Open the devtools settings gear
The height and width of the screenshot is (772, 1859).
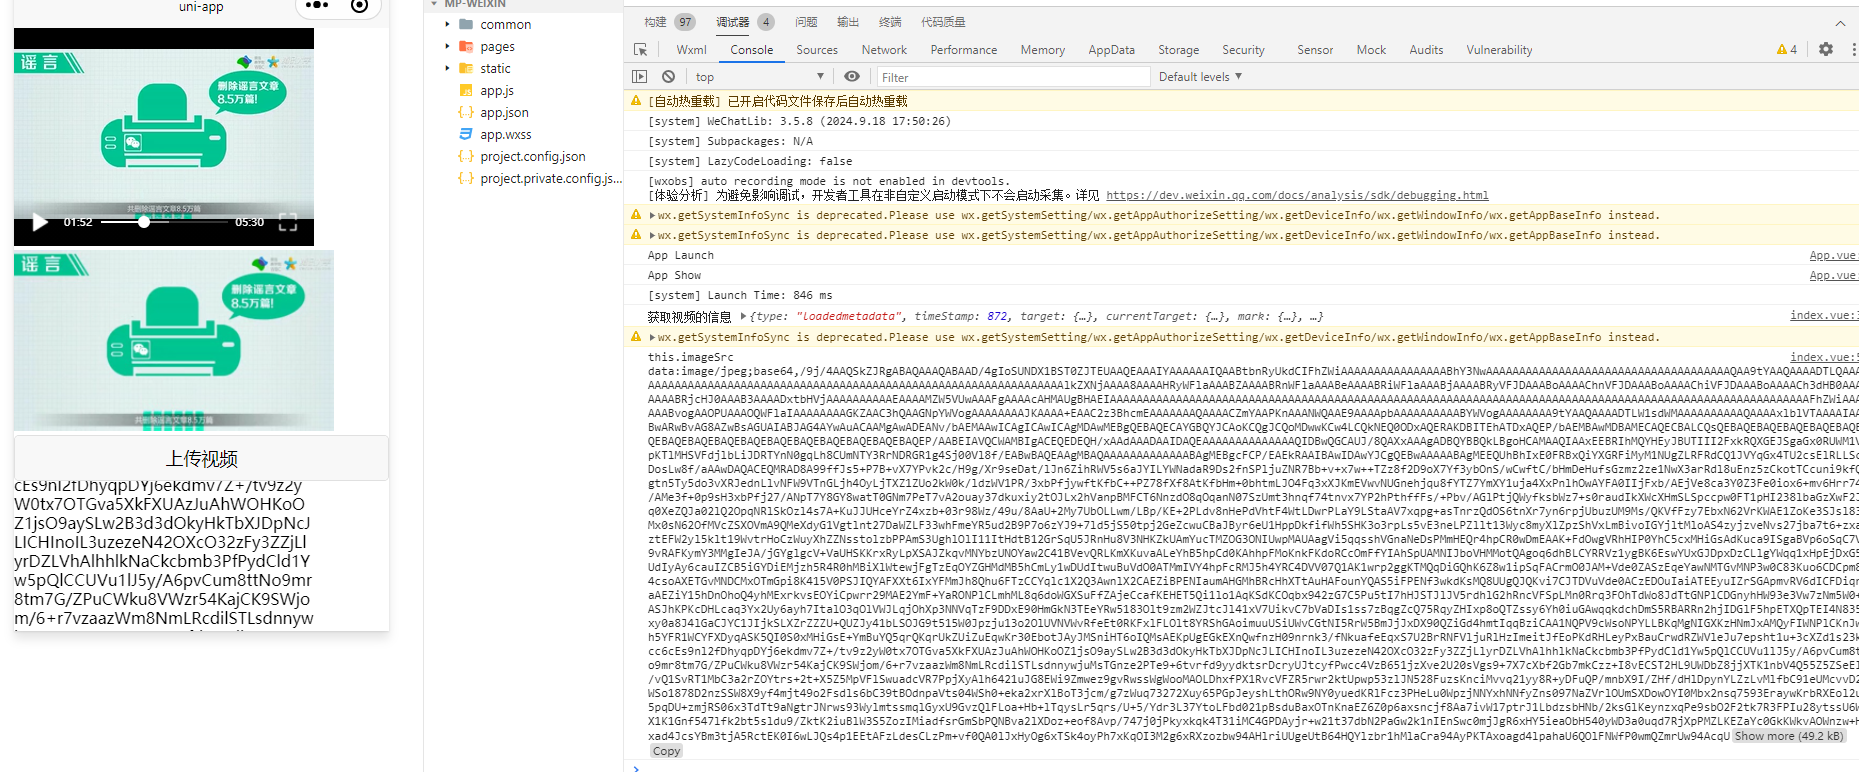tap(1826, 49)
